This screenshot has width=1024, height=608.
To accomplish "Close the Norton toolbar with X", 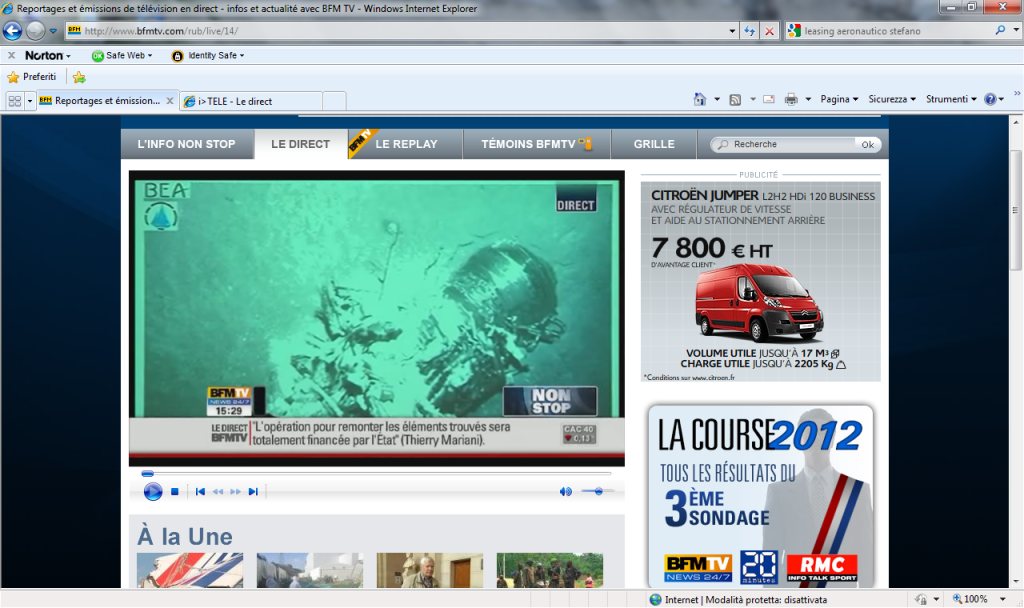I will click(x=11, y=56).
